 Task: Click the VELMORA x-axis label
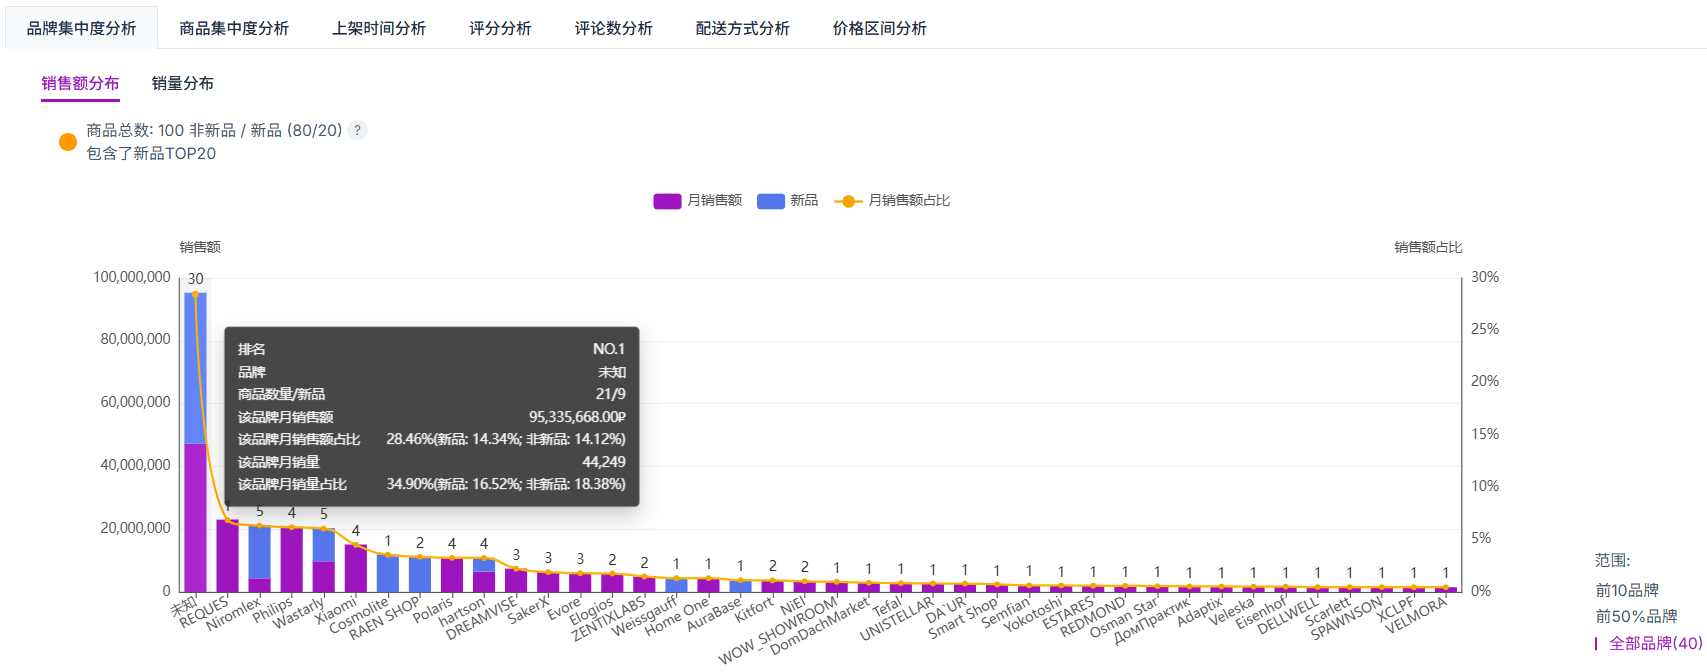tap(1418, 615)
